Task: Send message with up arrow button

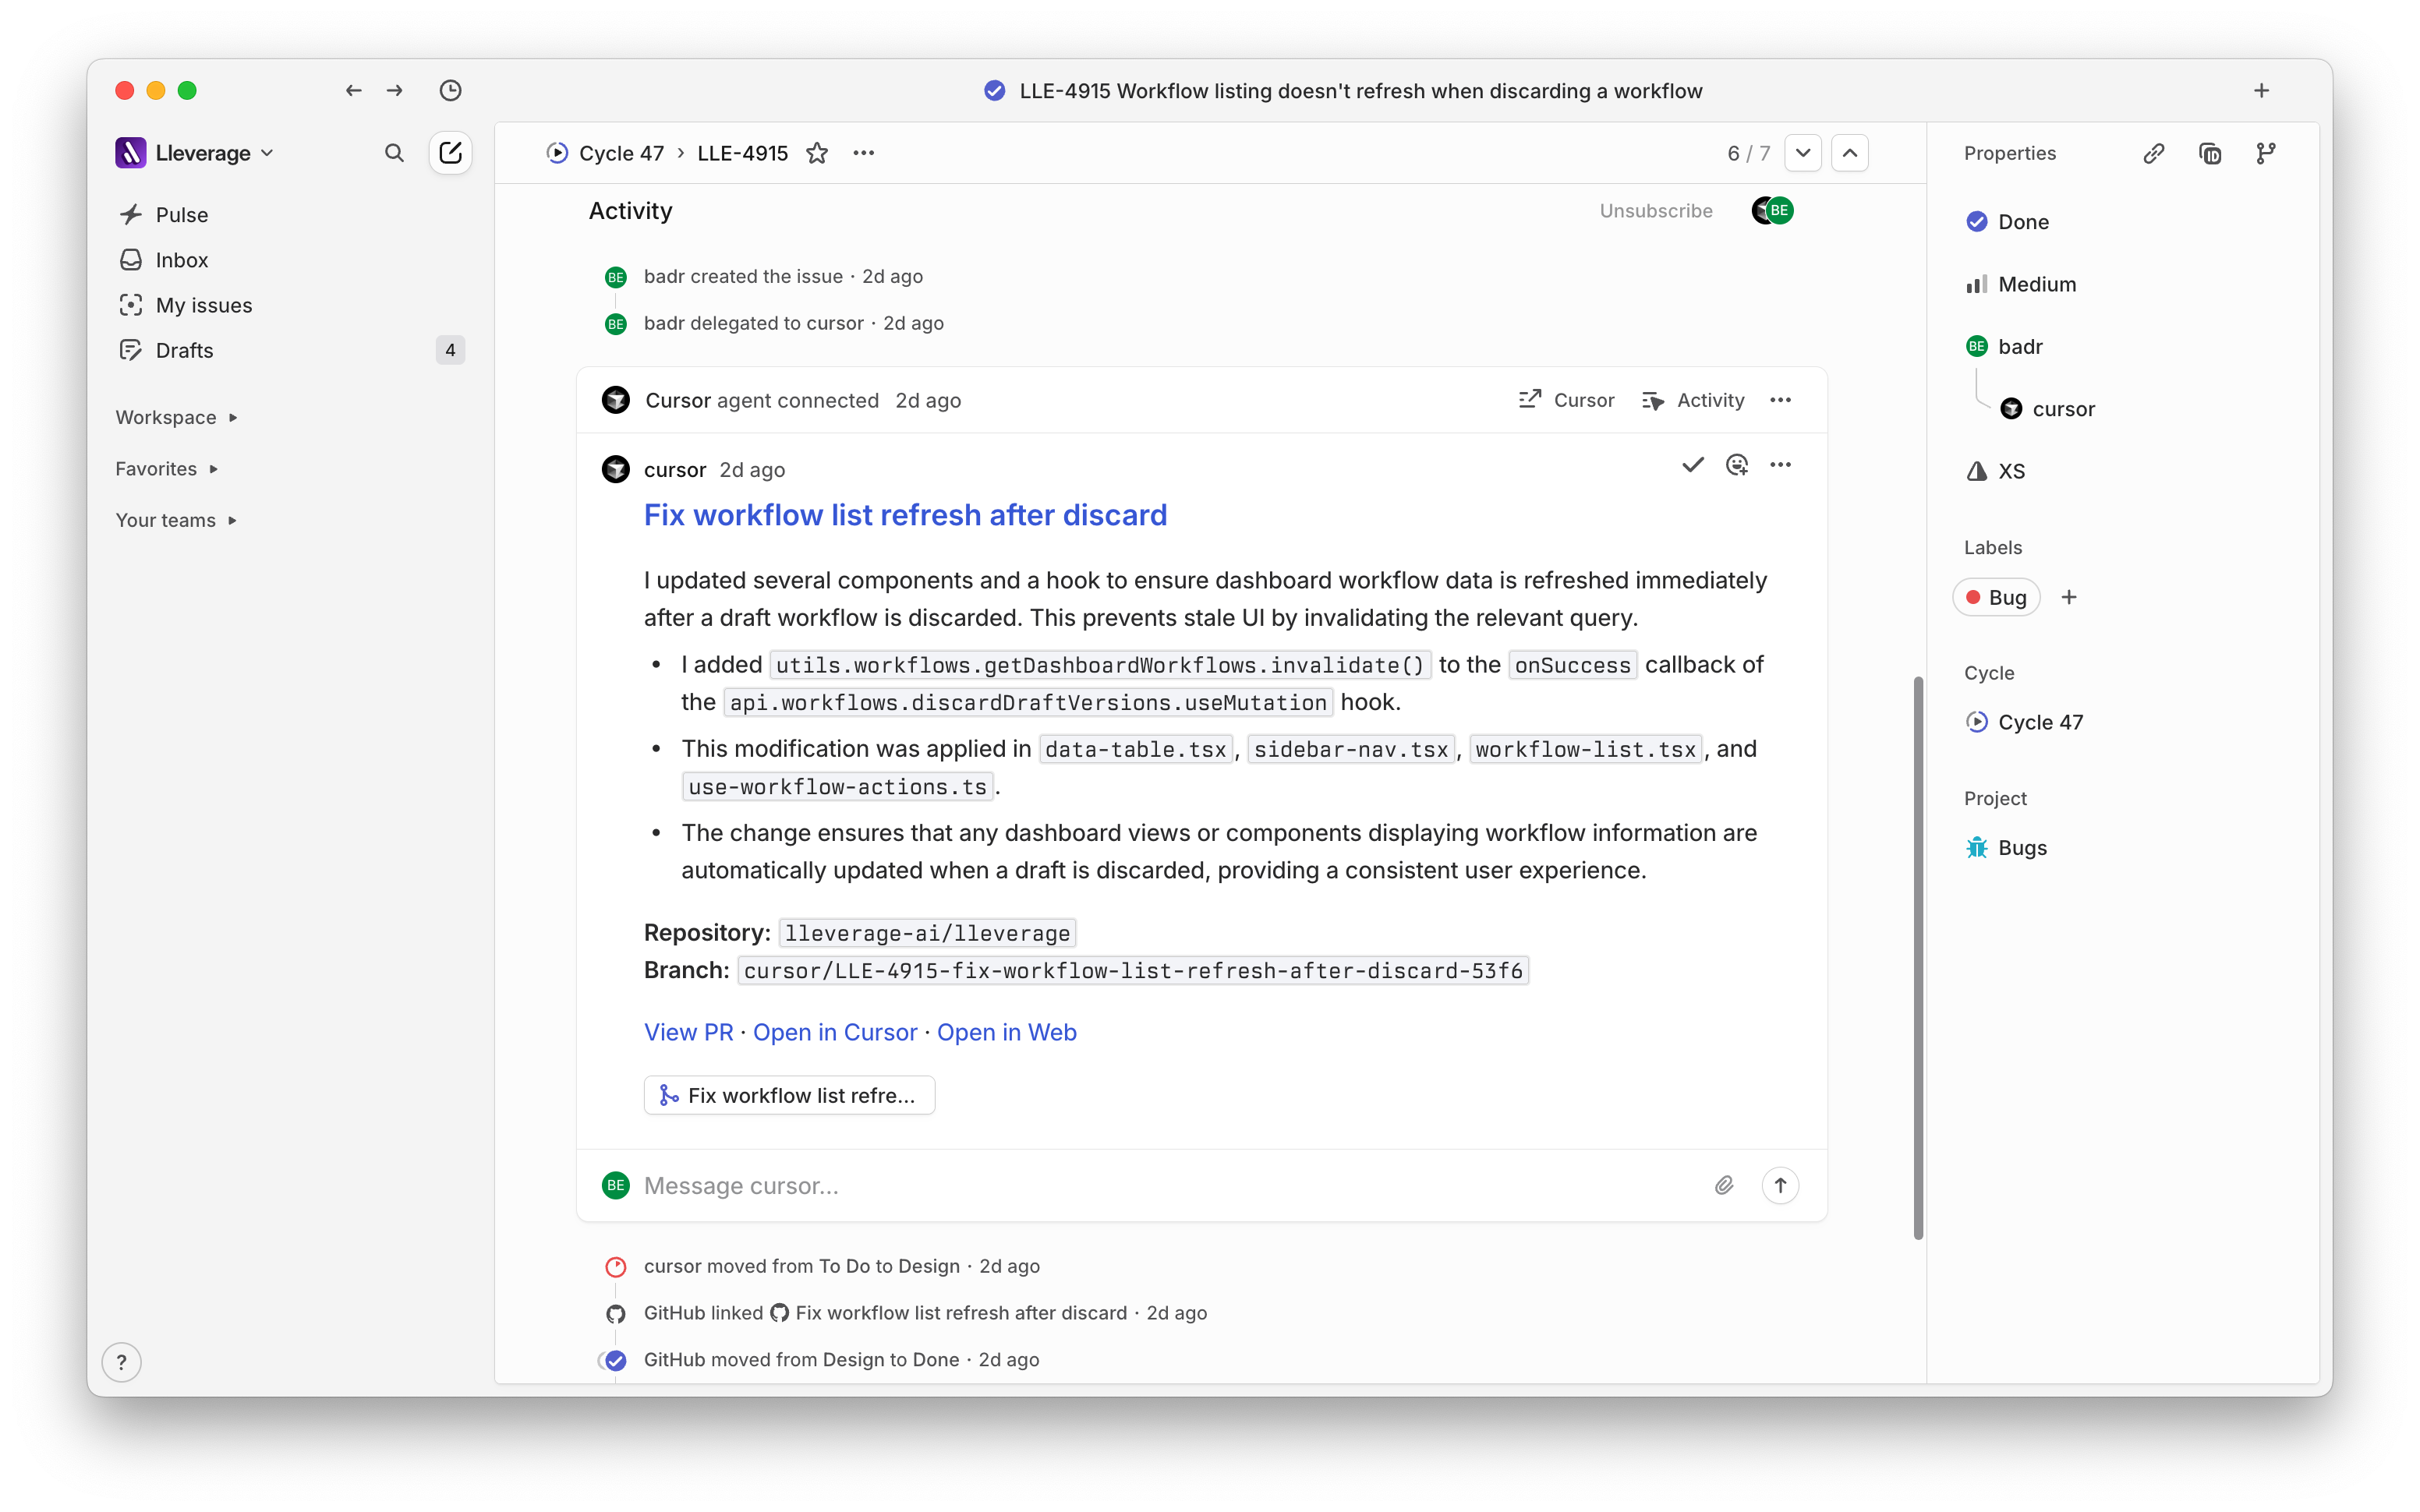Action: coord(1780,1185)
